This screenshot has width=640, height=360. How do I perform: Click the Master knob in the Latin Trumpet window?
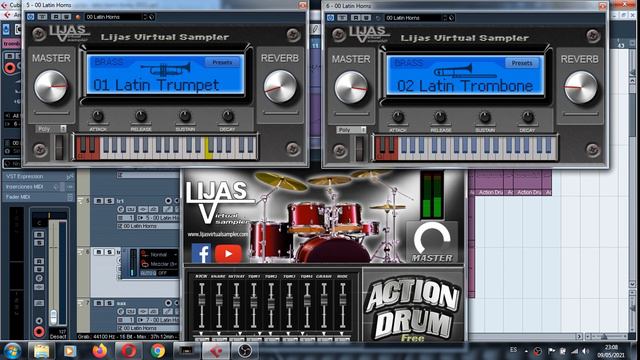click(51, 86)
